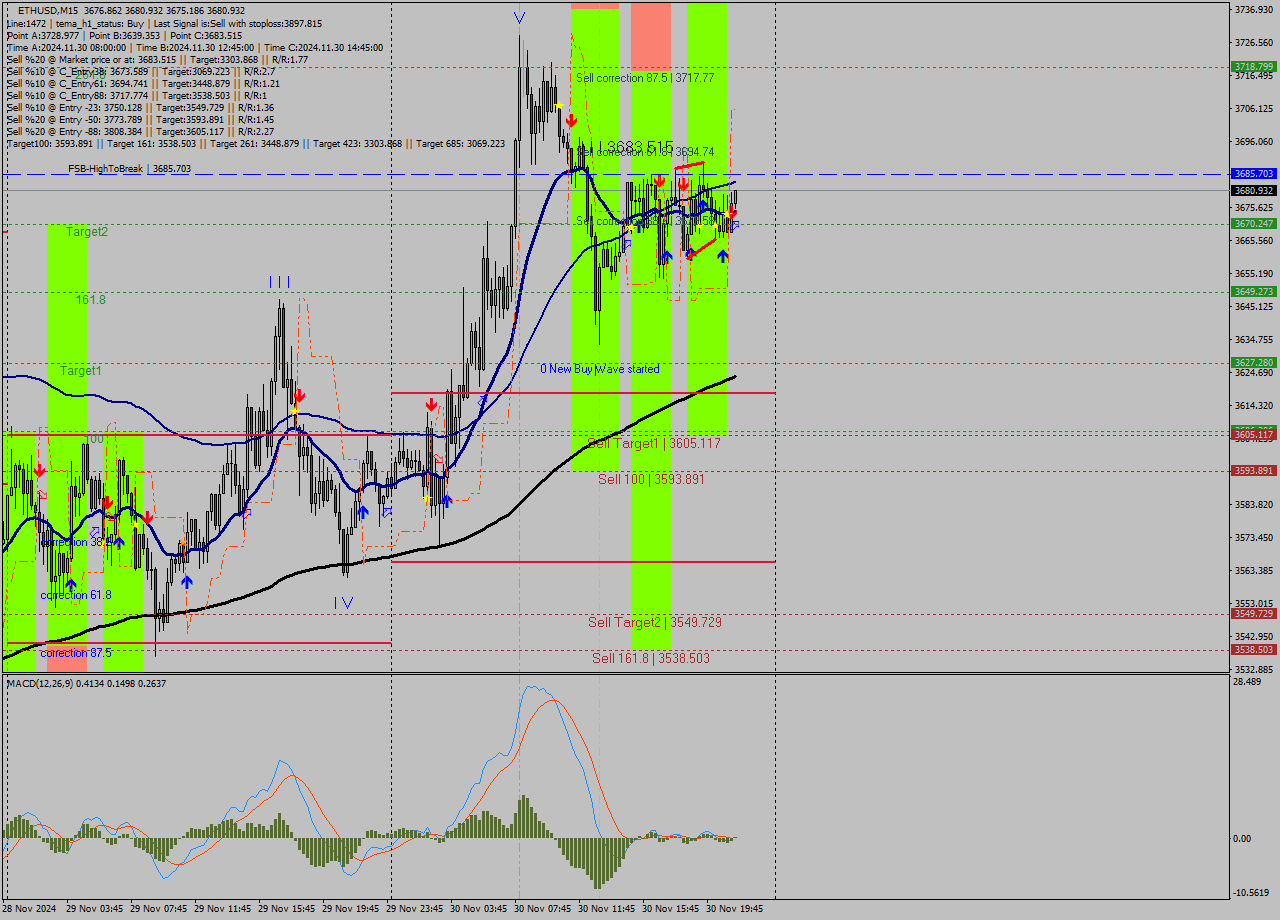Screen dimensions: 1280x920
Task: Click the '28 Nov 2024' time axis label
Action: click(x=30, y=909)
